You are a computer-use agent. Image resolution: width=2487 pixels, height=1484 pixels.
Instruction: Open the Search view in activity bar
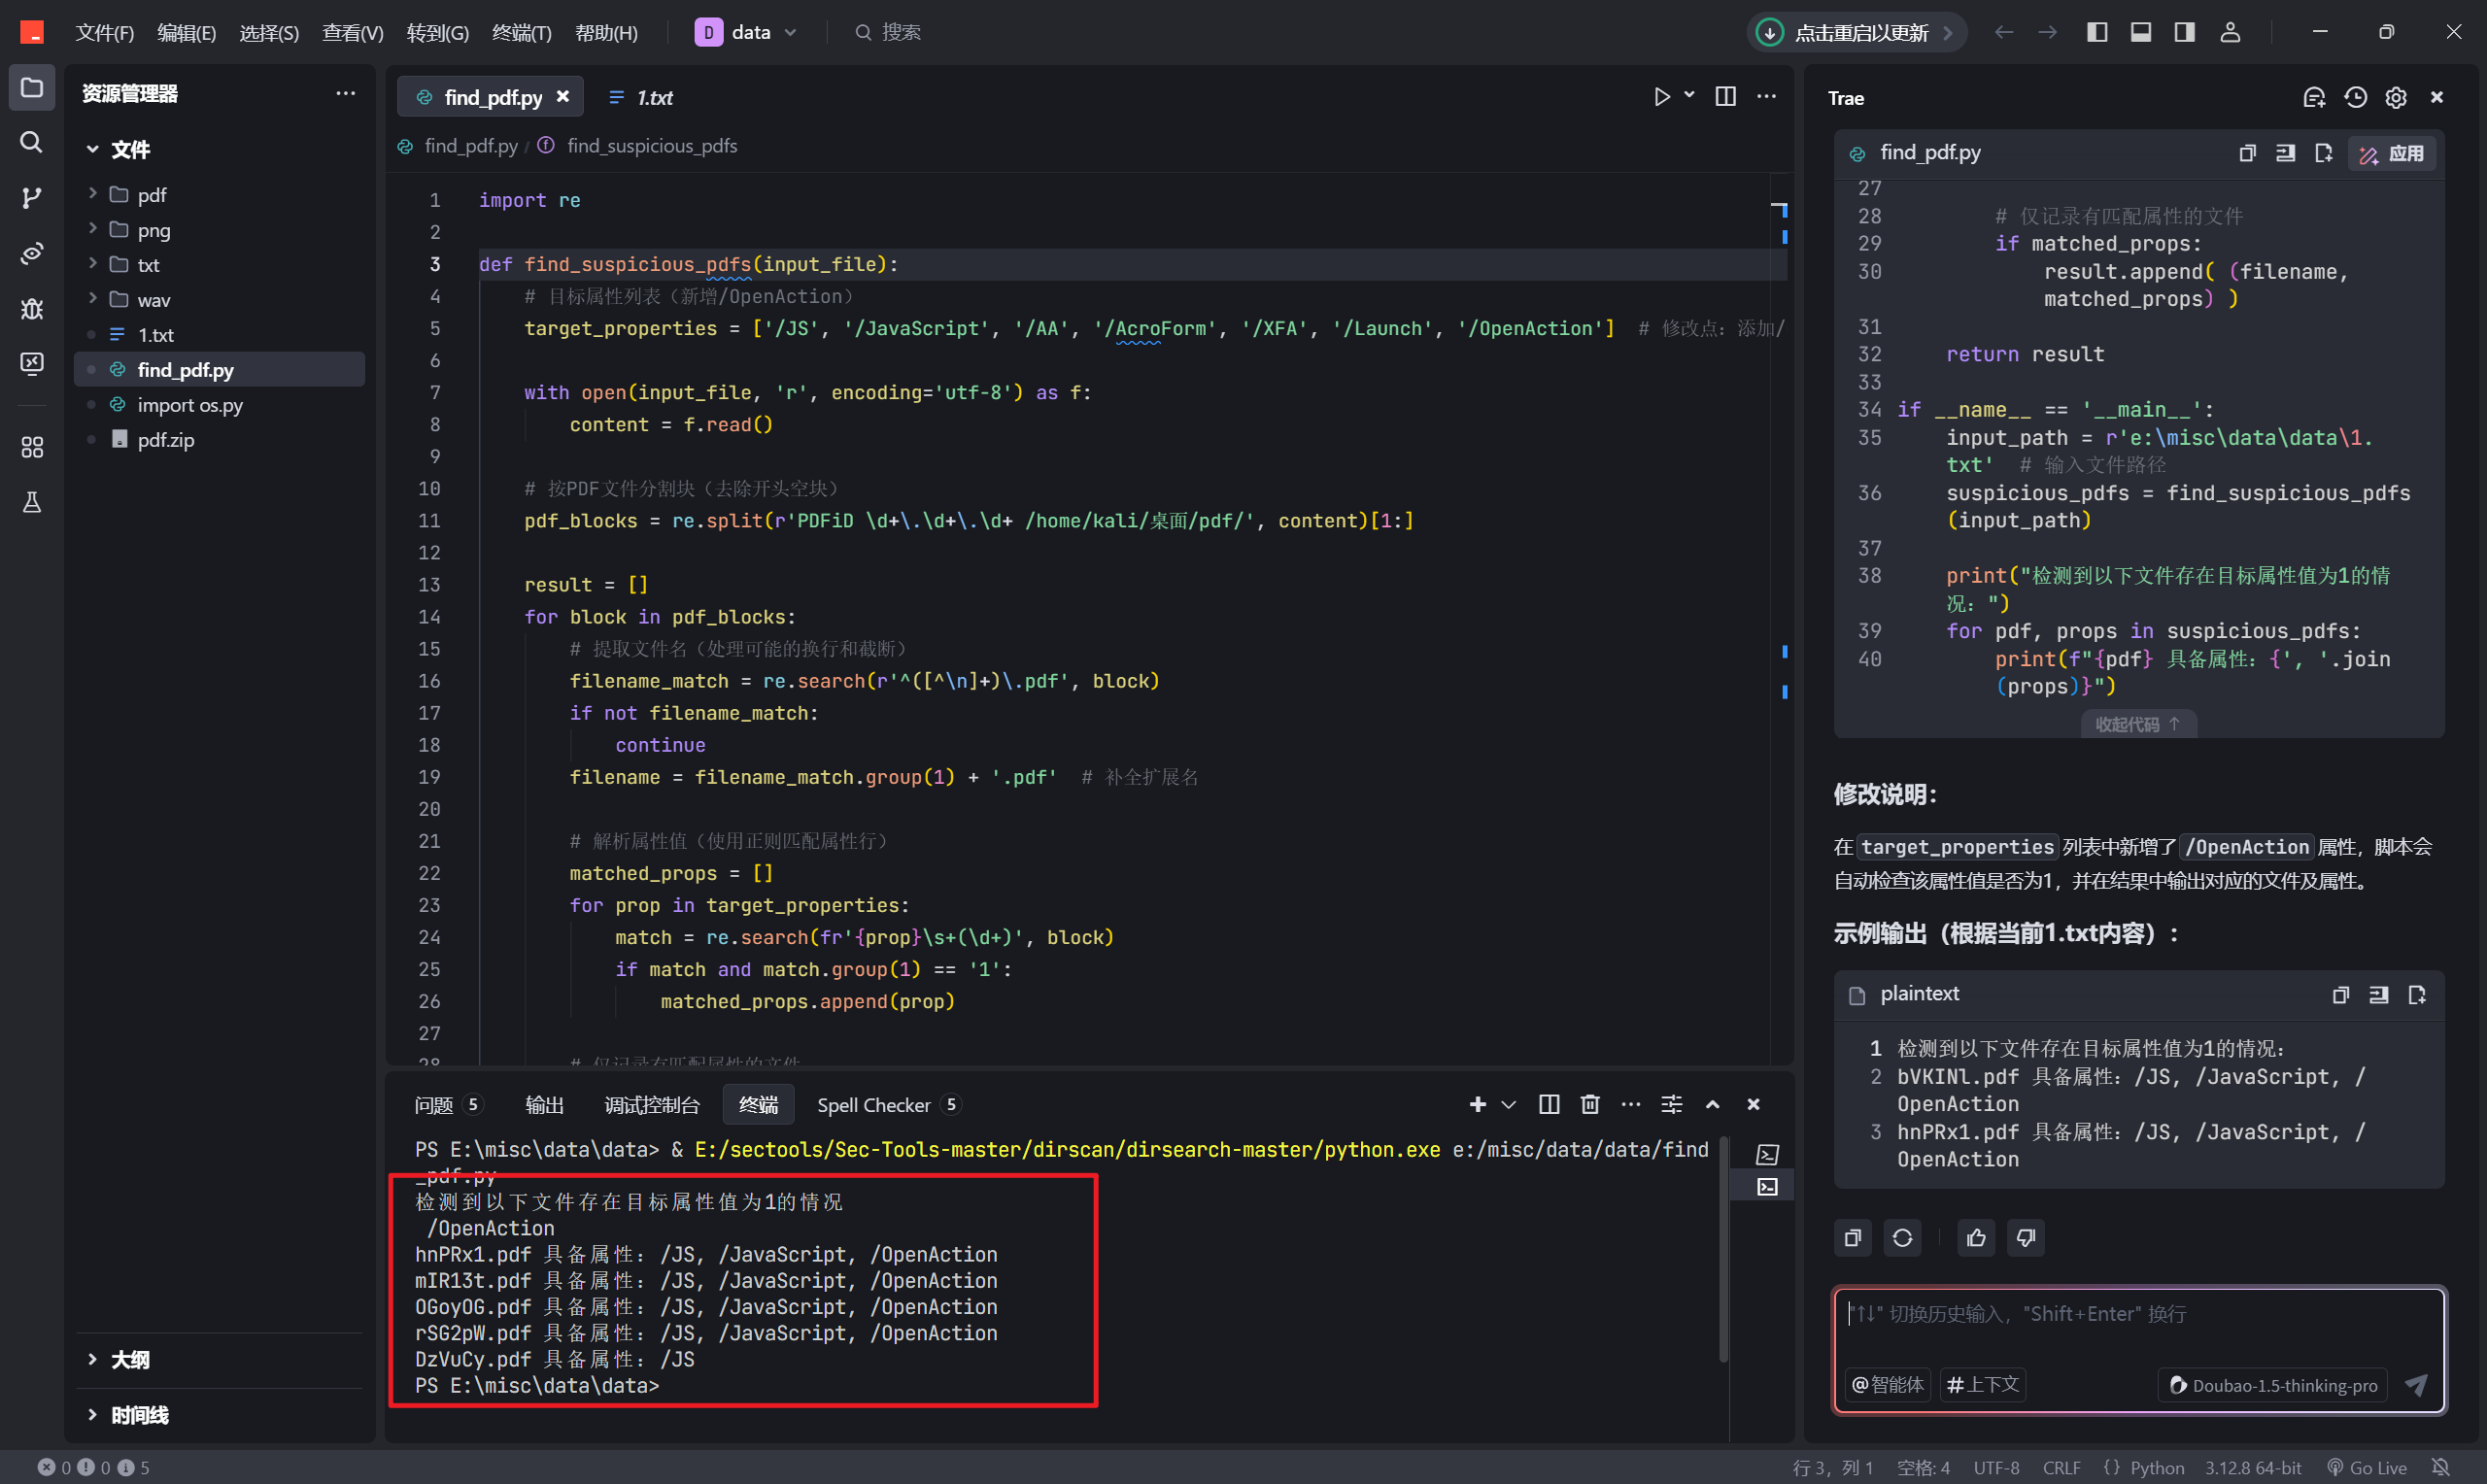tap(32, 142)
